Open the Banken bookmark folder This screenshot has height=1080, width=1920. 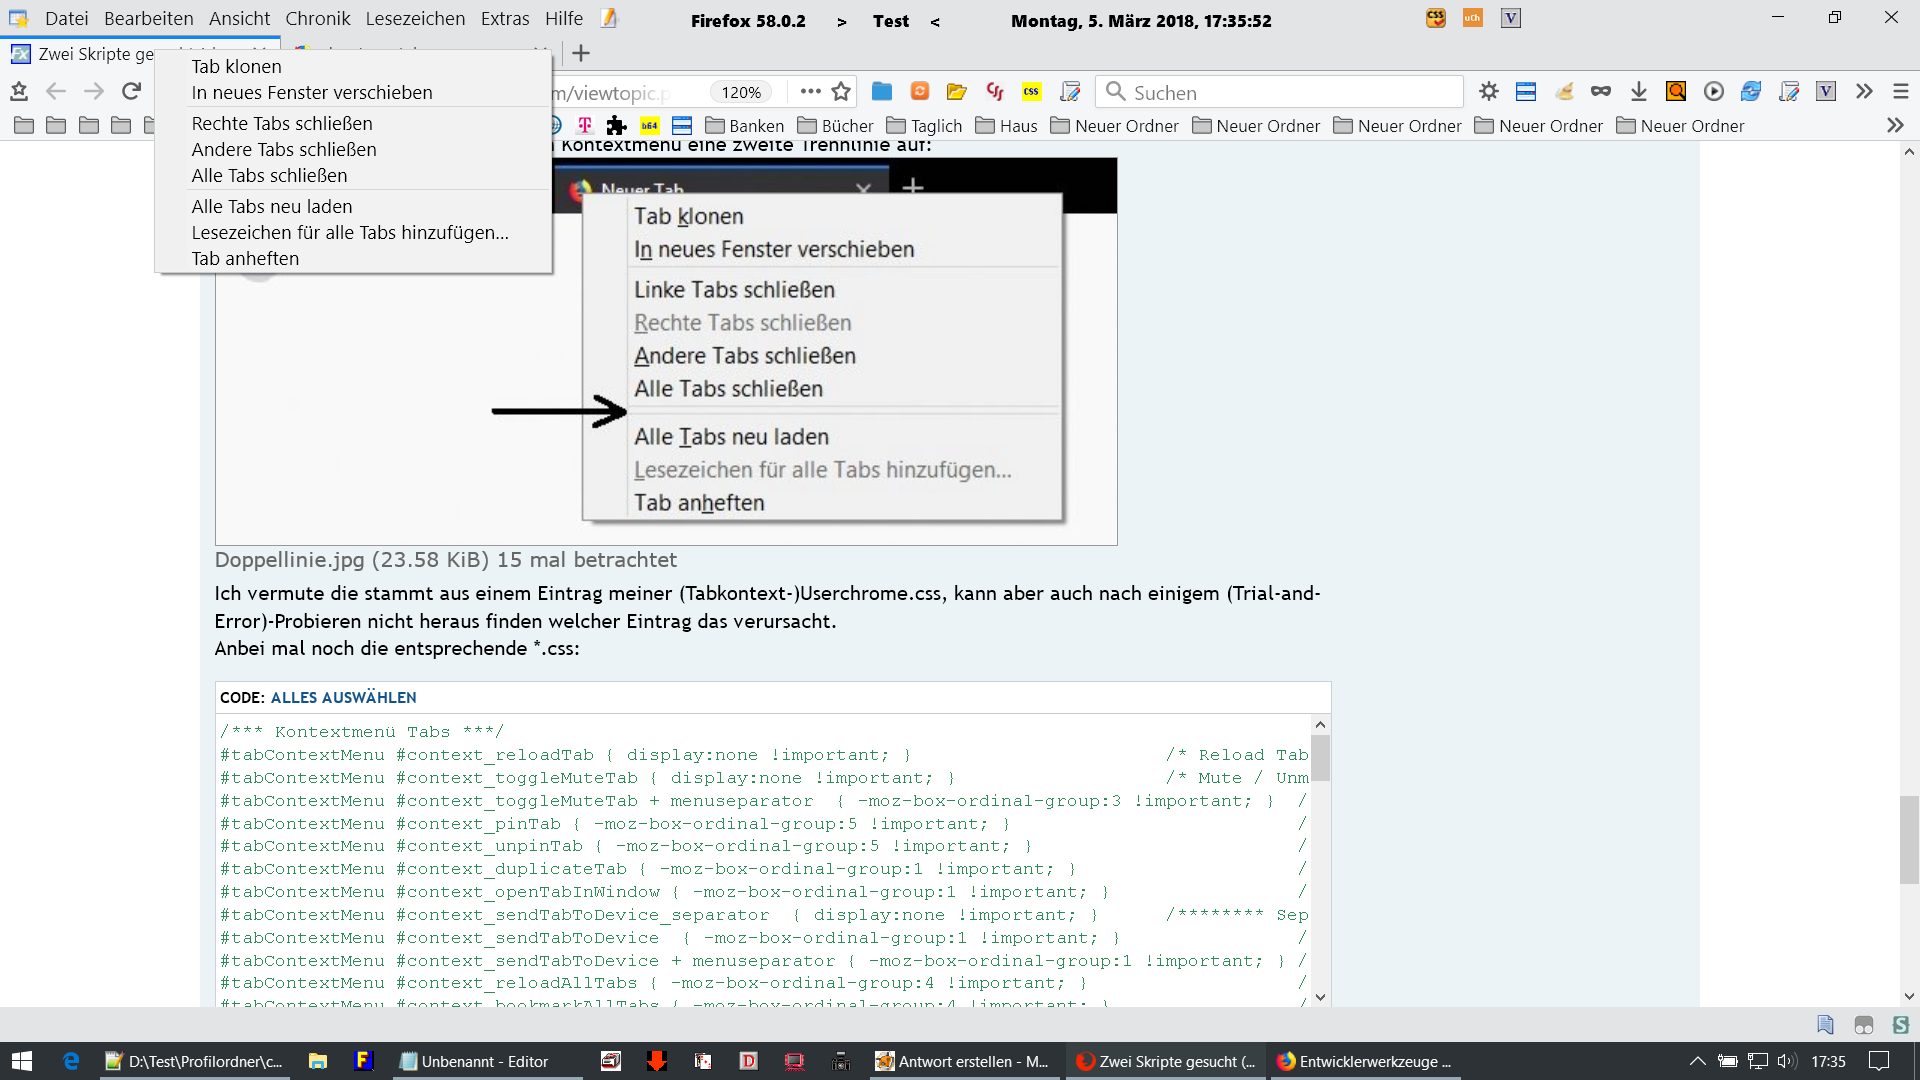tap(744, 126)
